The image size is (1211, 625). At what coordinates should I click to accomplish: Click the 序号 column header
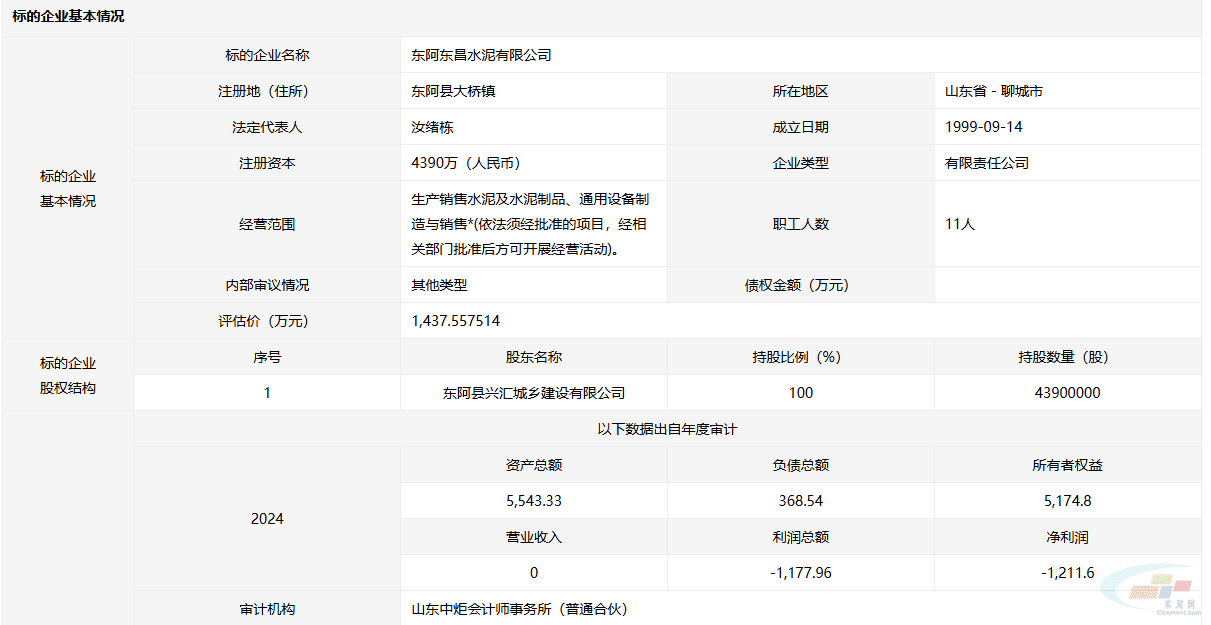click(267, 357)
